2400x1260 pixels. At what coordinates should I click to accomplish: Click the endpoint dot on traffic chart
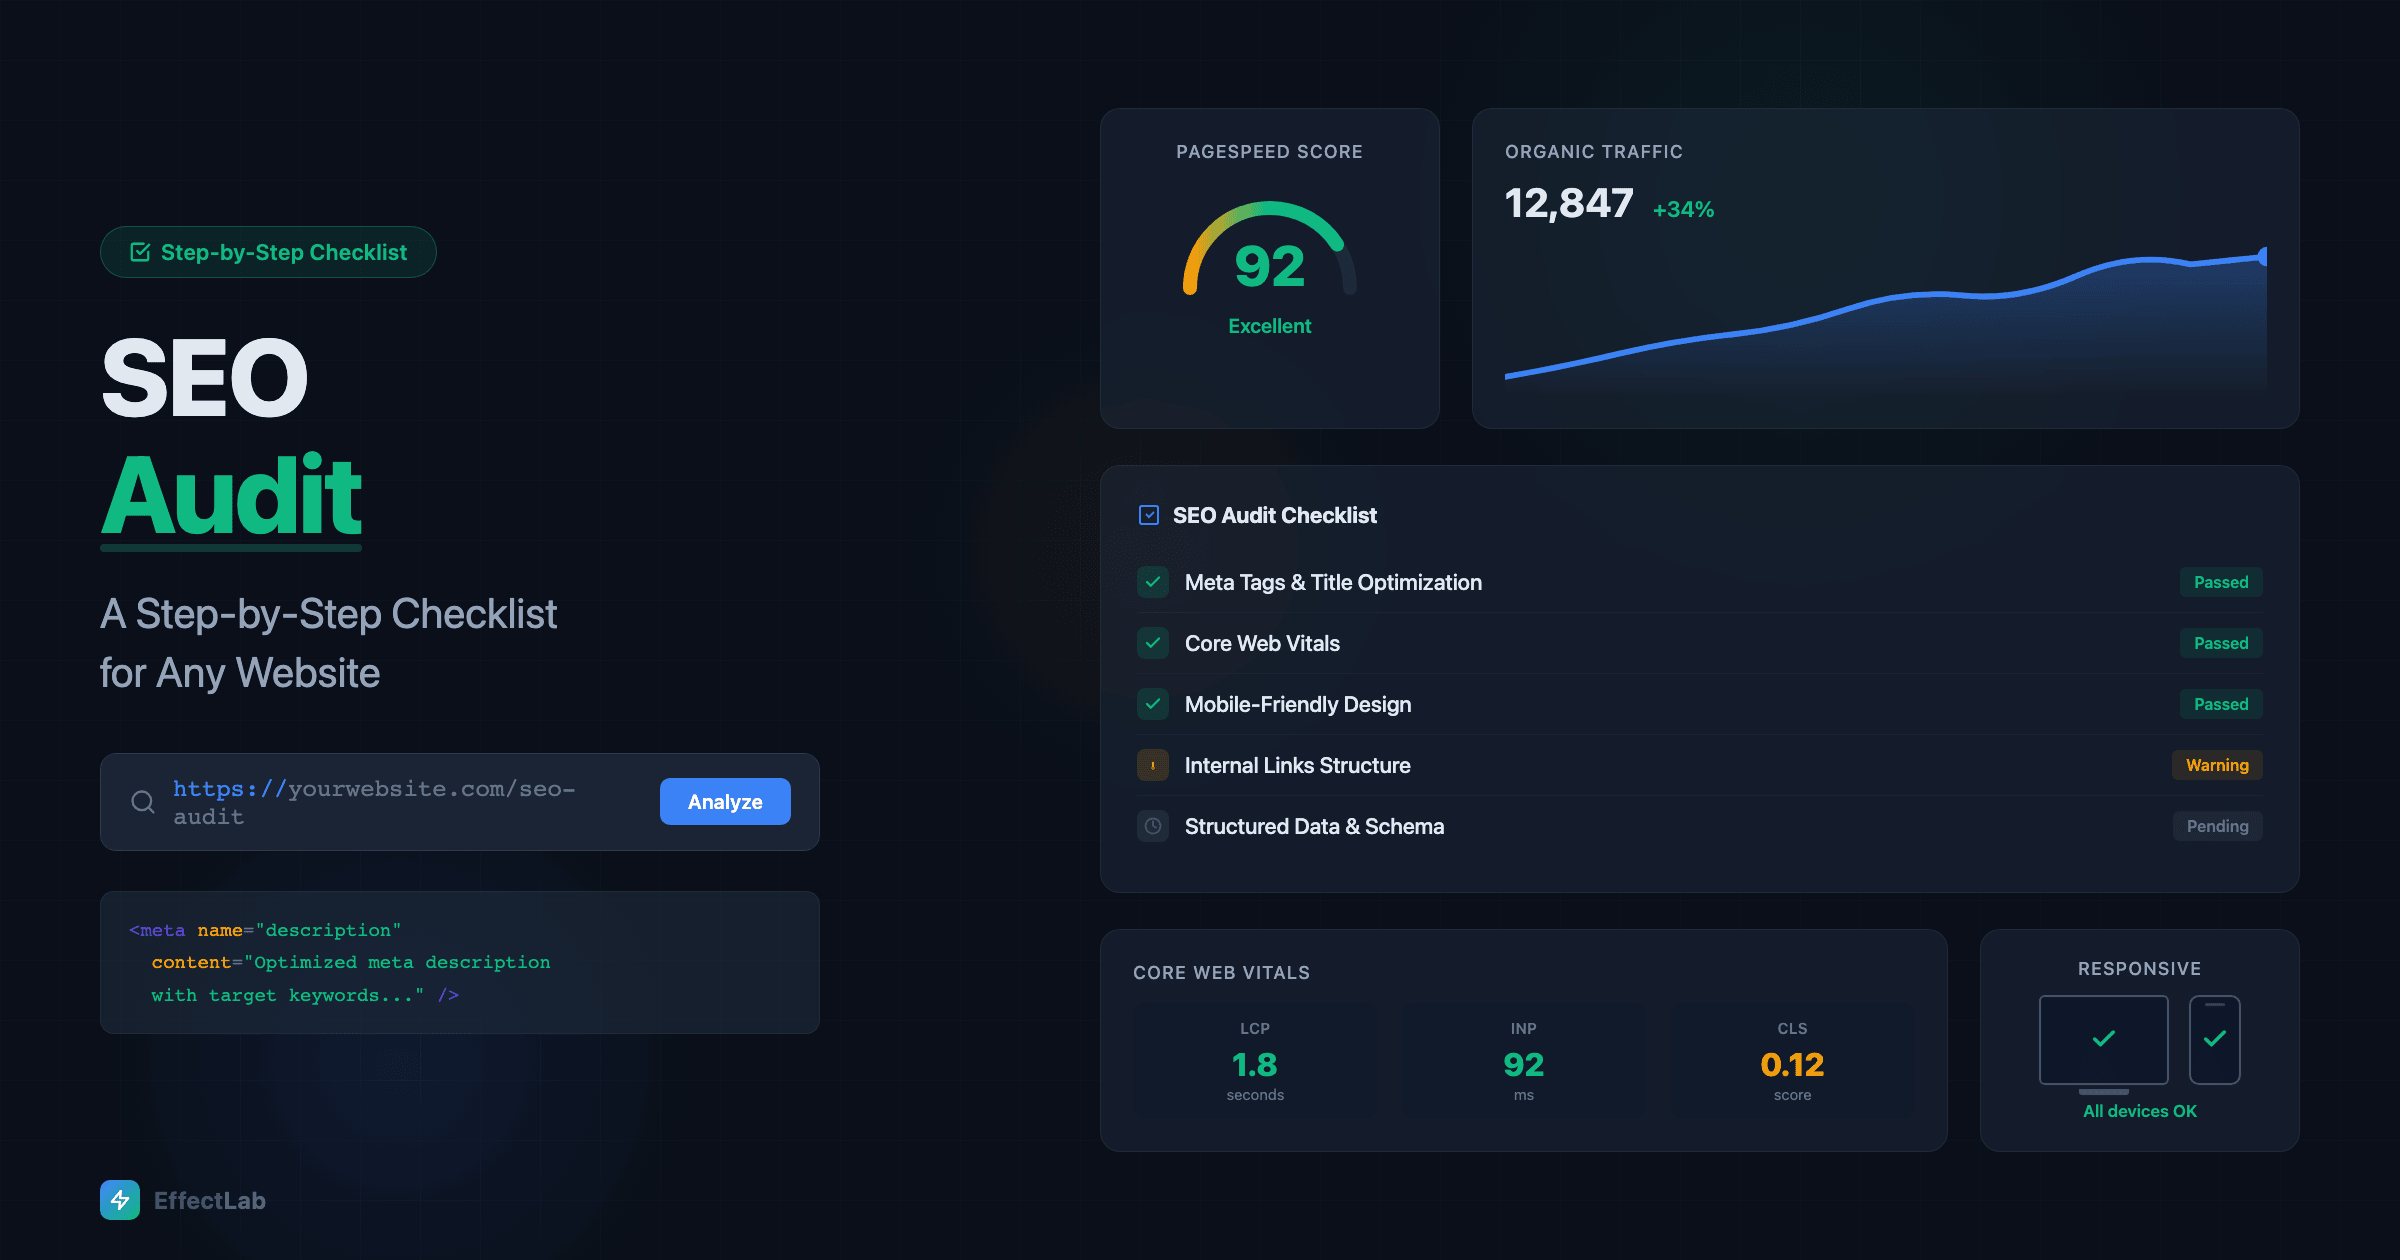point(2262,257)
